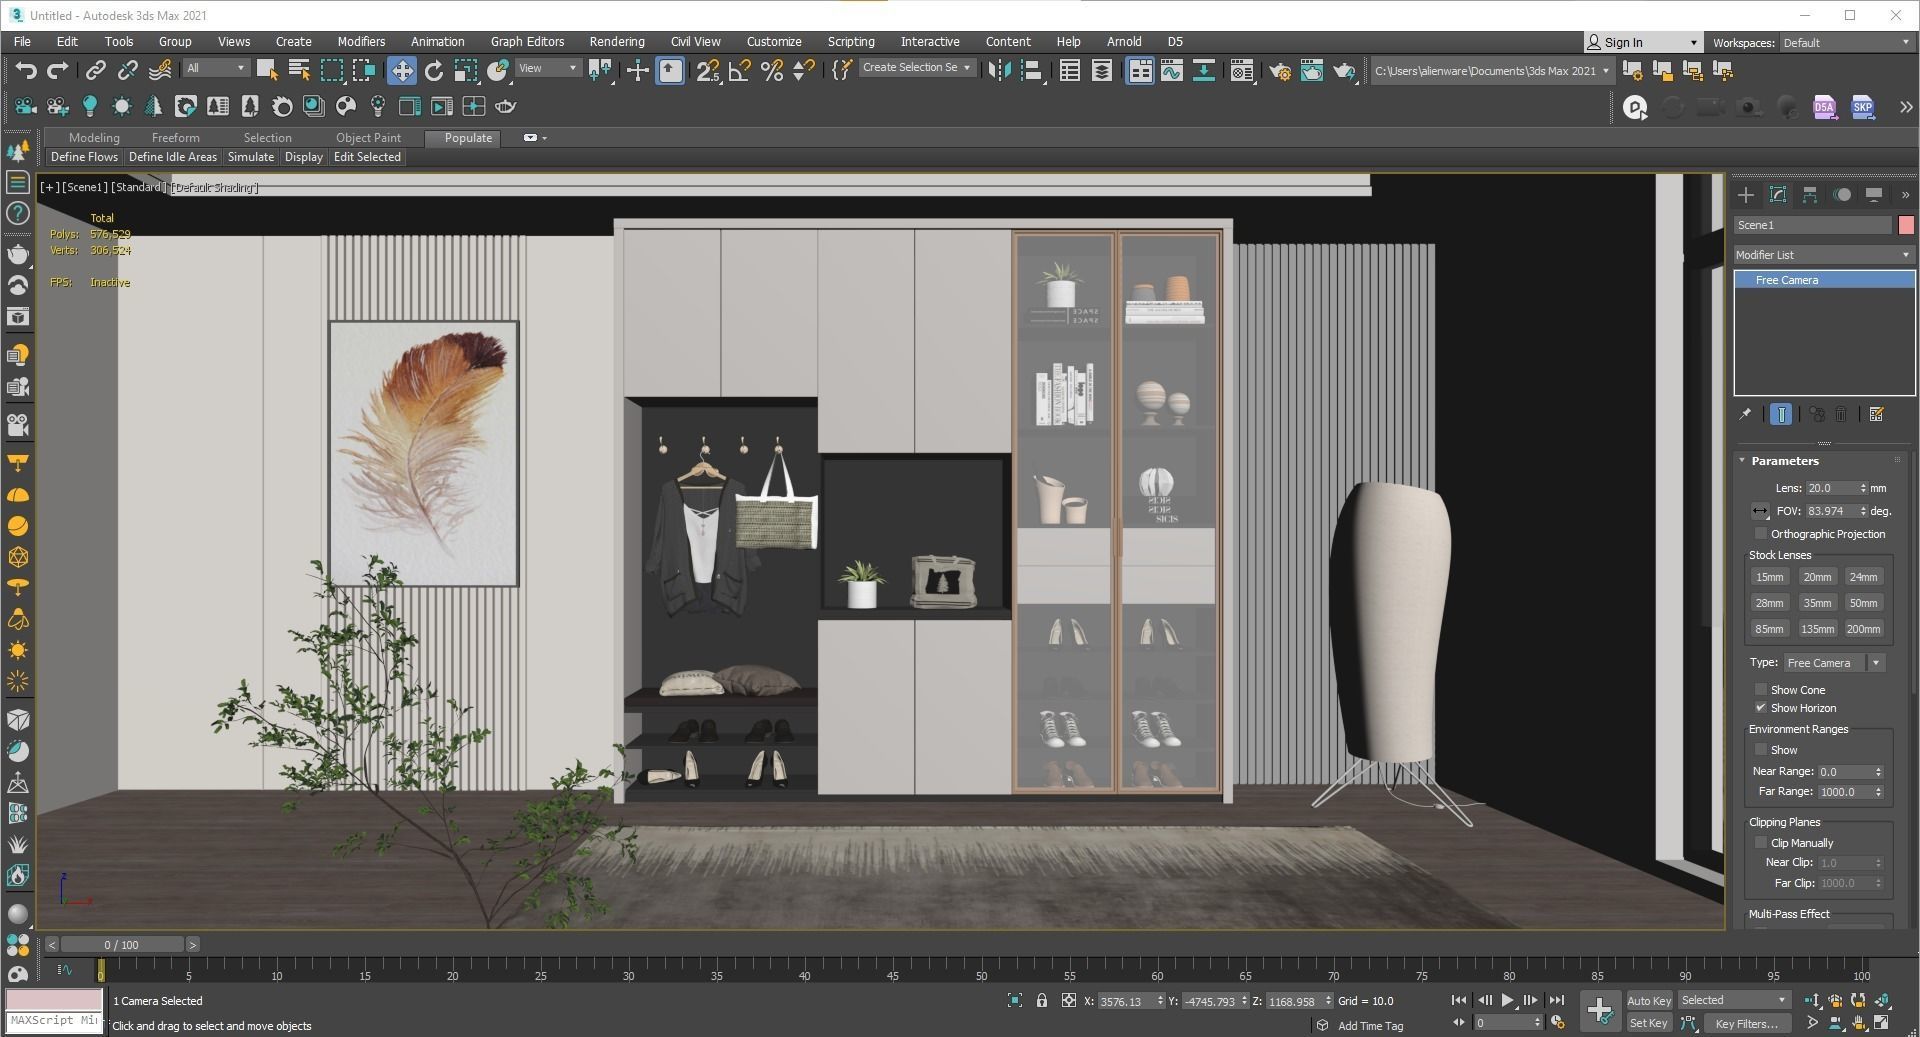Click the Define Idle Areas button
The width and height of the screenshot is (1920, 1037).
coord(172,157)
